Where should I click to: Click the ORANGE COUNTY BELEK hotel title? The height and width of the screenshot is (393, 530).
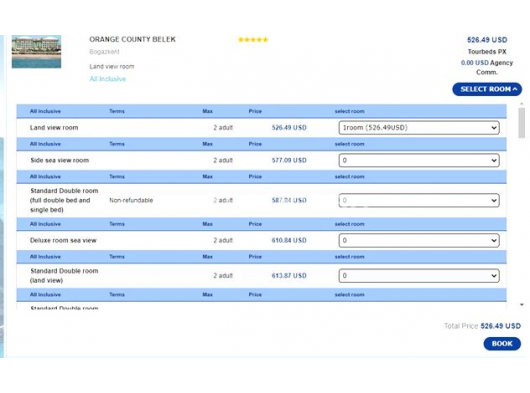tap(132, 39)
